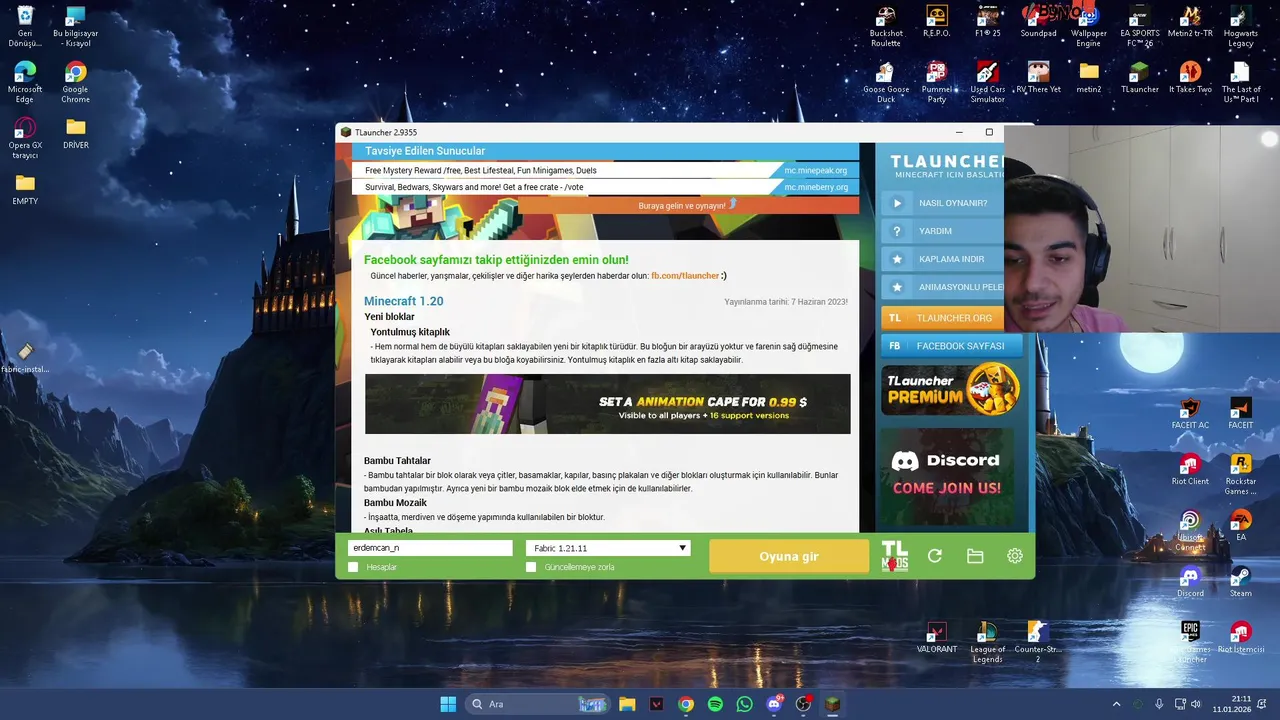Screen dimensions: 1280x720
Task: Open KAPLAMA INDIR sidebar item
Action: coord(943,259)
